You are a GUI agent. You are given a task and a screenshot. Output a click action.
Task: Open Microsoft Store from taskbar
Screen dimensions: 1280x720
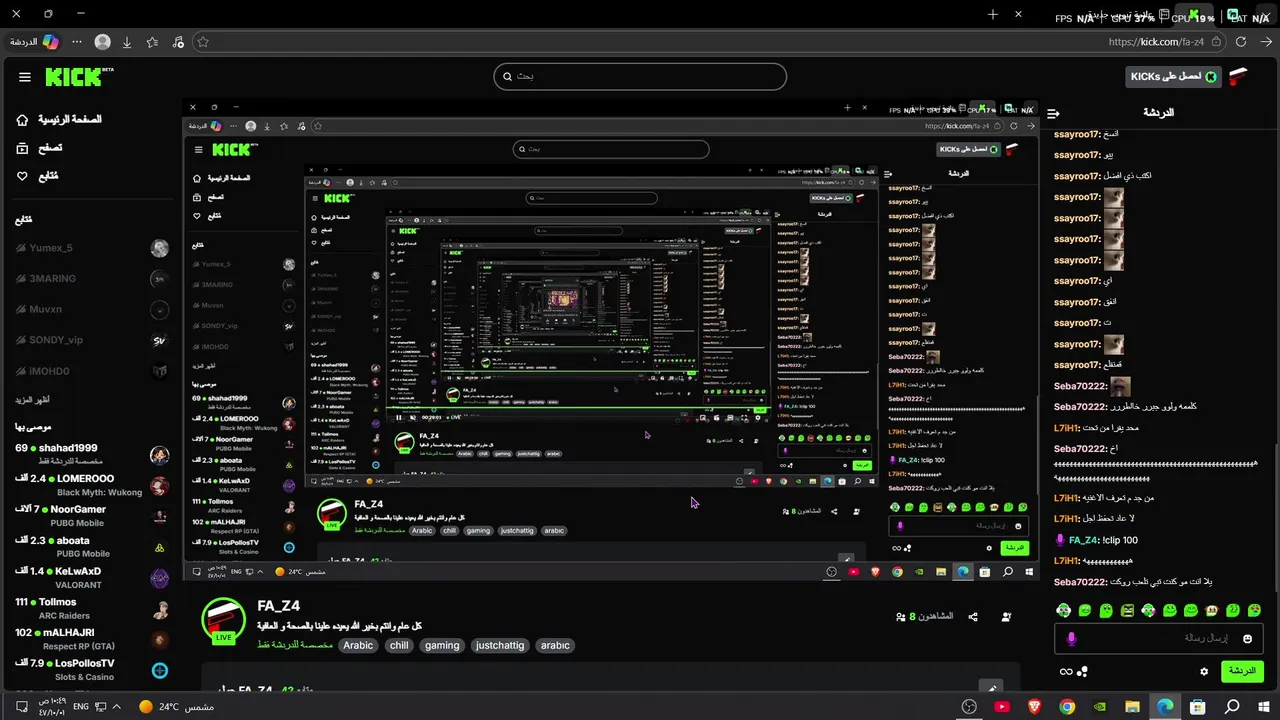tap(1199, 707)
